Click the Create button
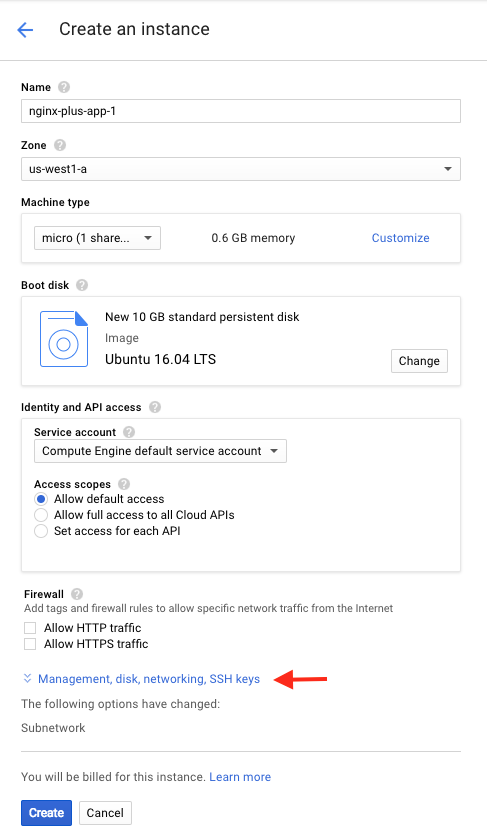The height and width of the screenshot is (839, 487). click(47, 813)
